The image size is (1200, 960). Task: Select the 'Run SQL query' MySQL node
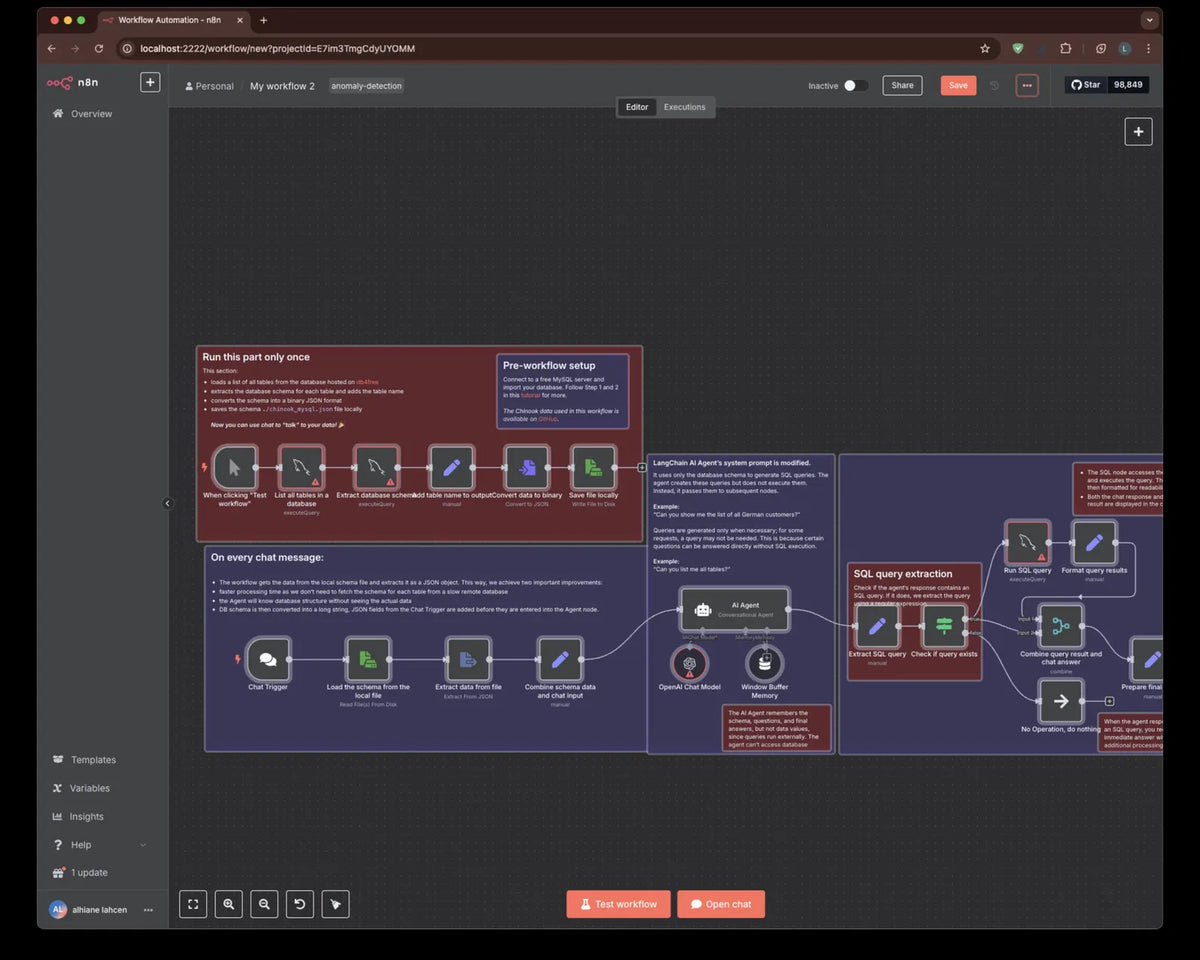click(x=1027, y=542)
